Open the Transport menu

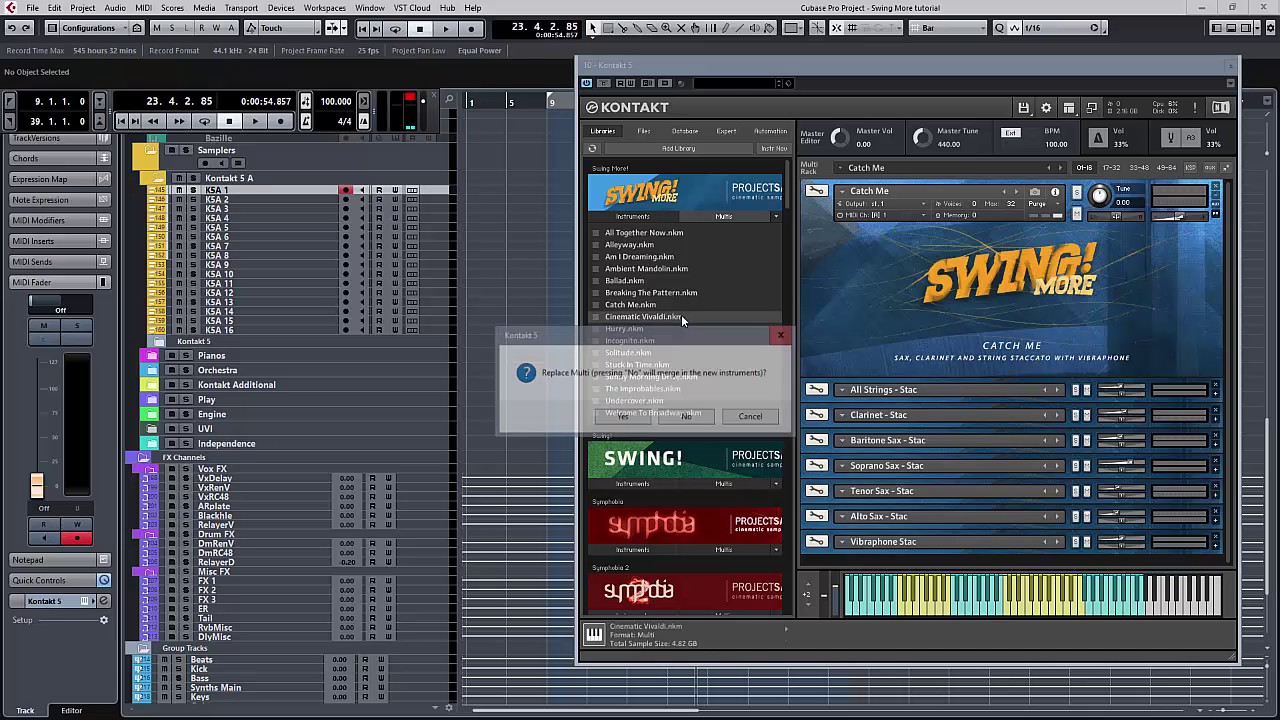[241, 8]
